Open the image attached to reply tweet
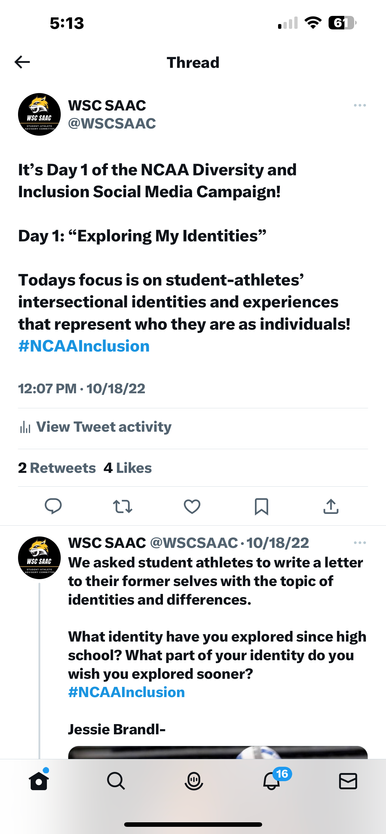Viewport: 386px width, 834px height. click(217, 752)
